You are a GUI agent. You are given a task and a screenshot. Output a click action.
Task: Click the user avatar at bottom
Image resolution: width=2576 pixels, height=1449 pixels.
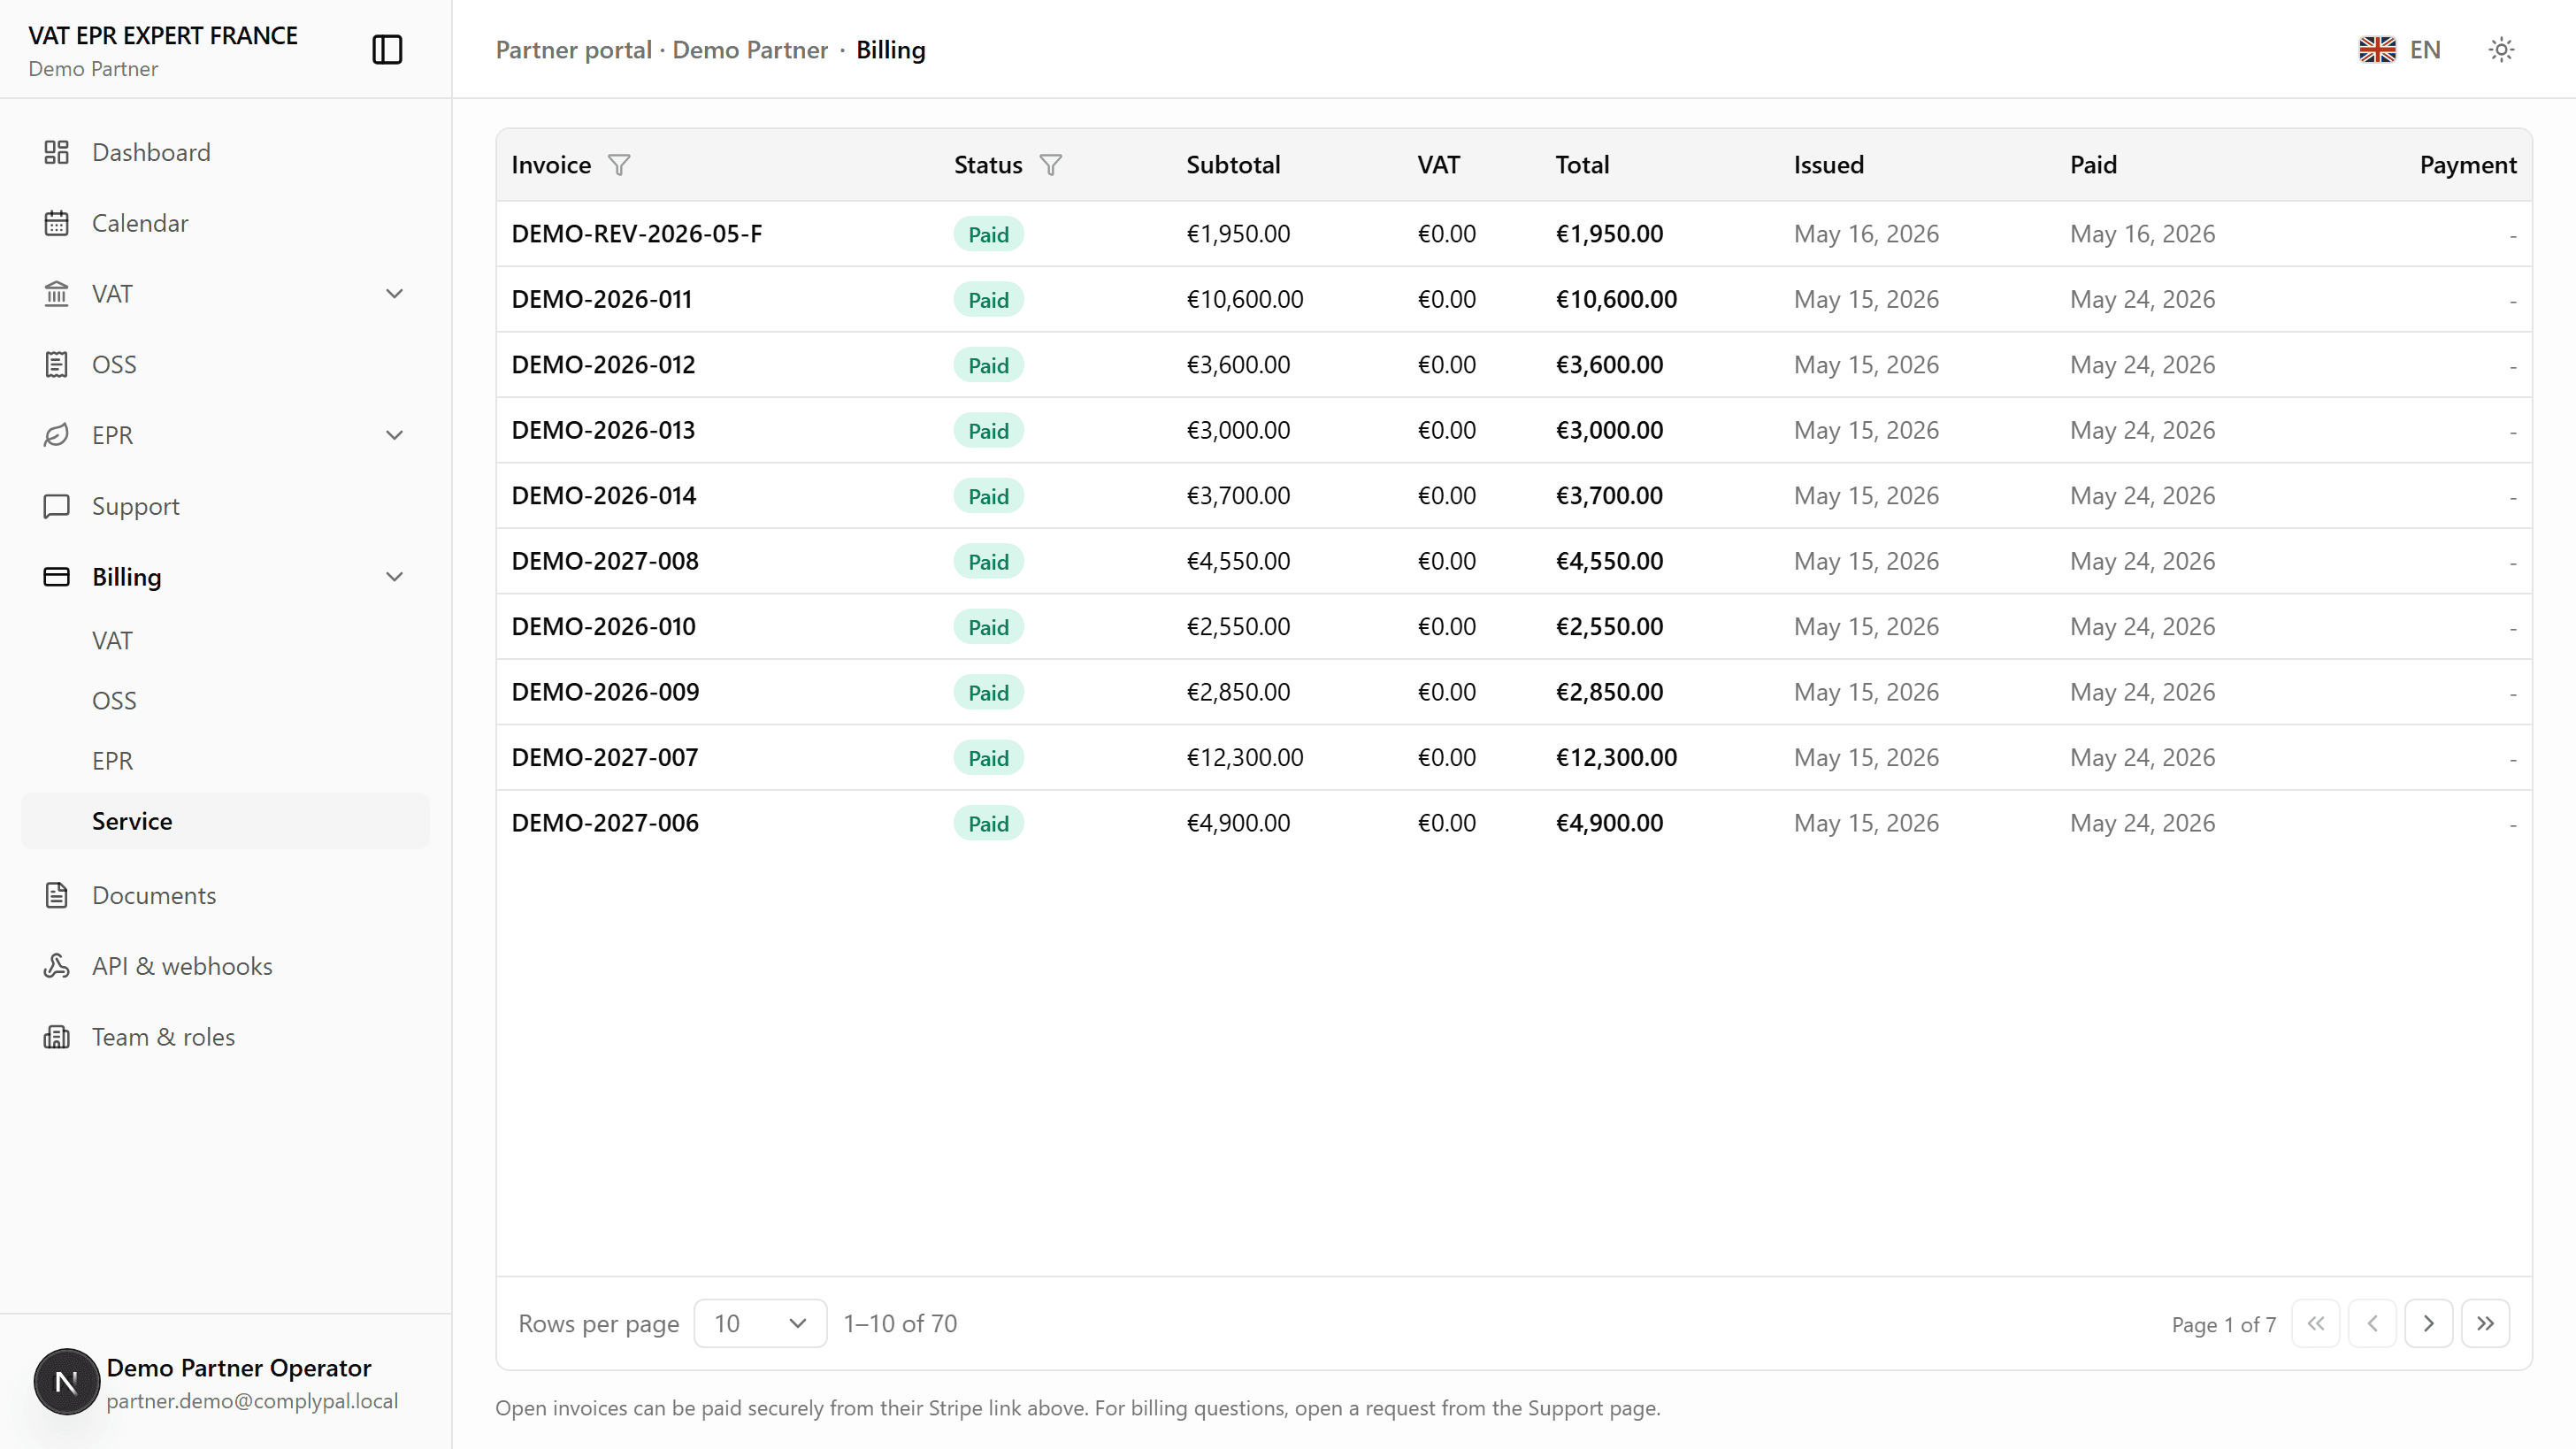coord(66,1382)
